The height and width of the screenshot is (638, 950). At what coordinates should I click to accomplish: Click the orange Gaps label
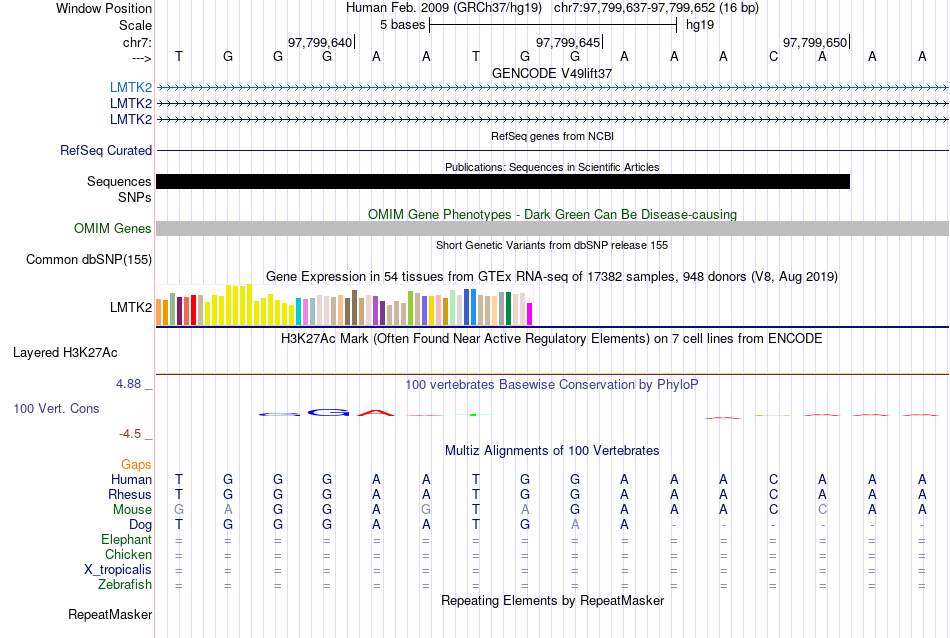tap(136, 465)
